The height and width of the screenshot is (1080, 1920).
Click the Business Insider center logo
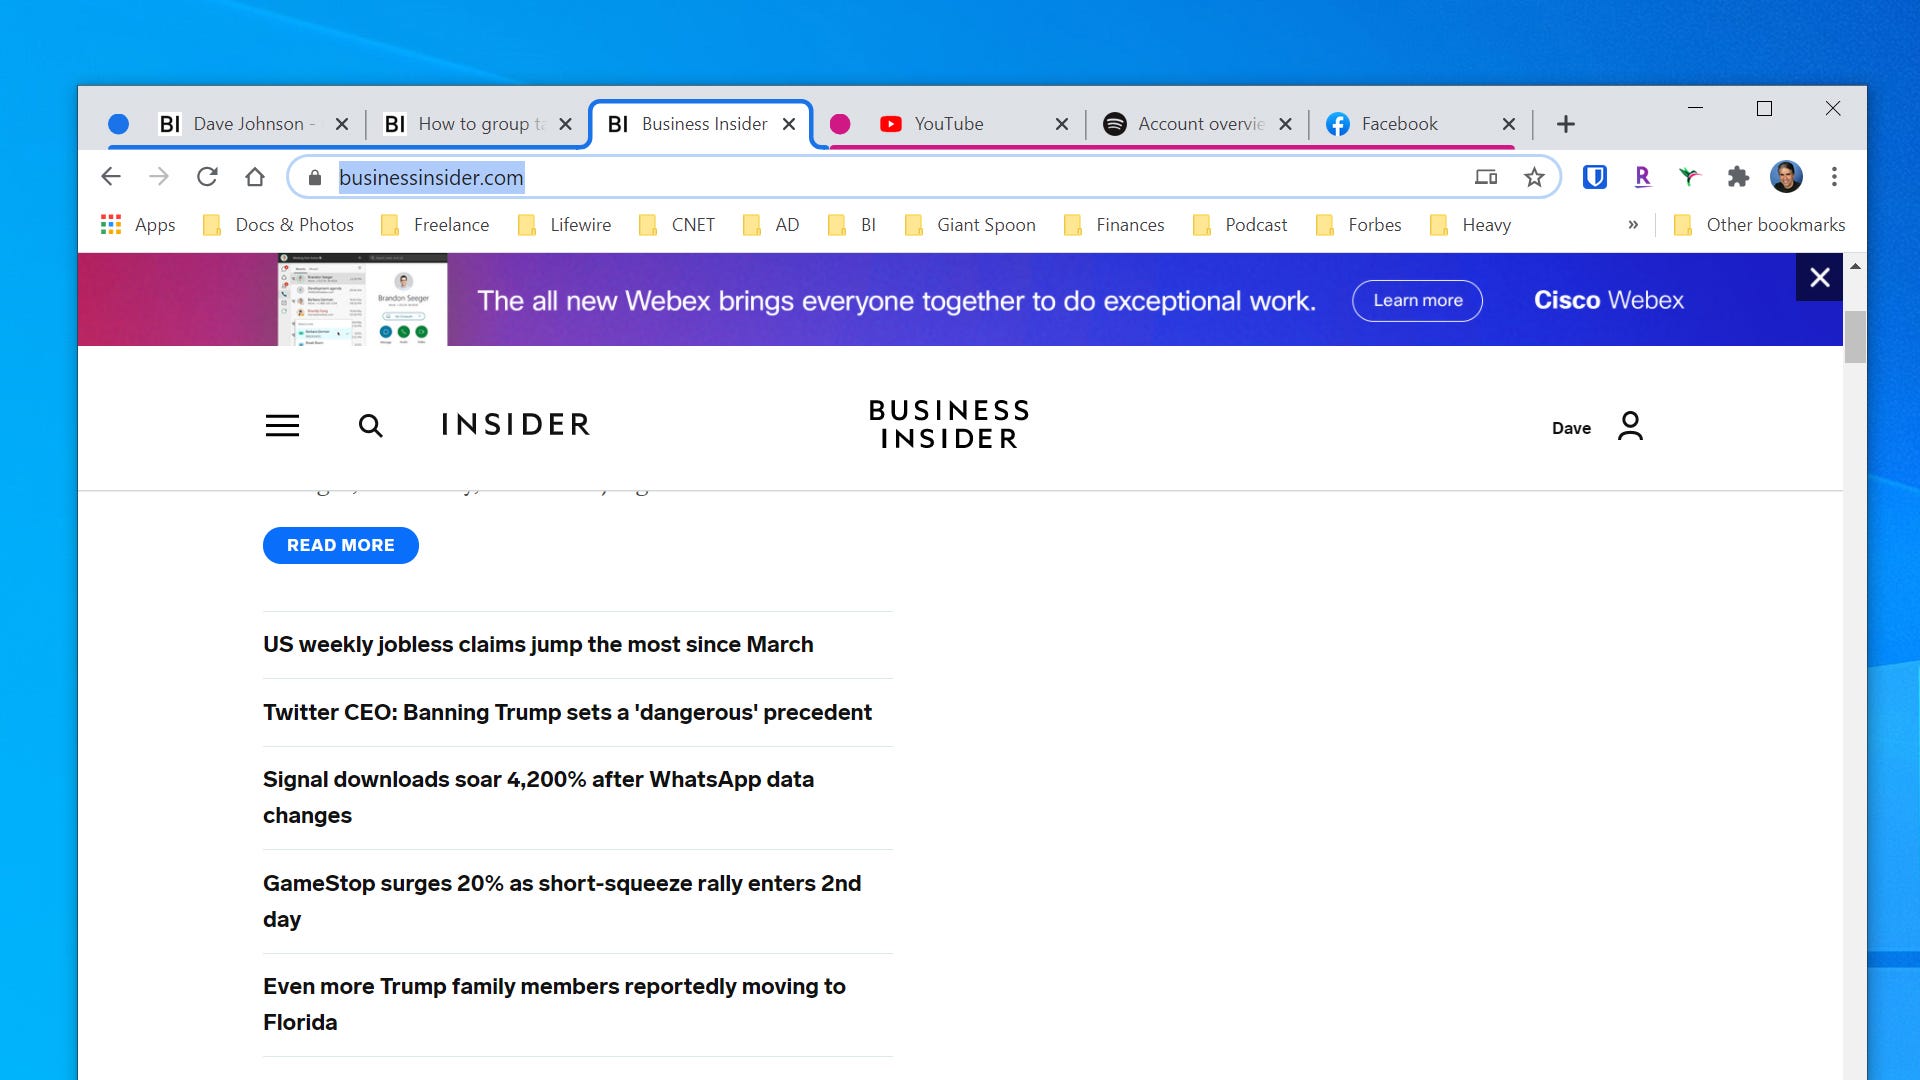point(949,425)
